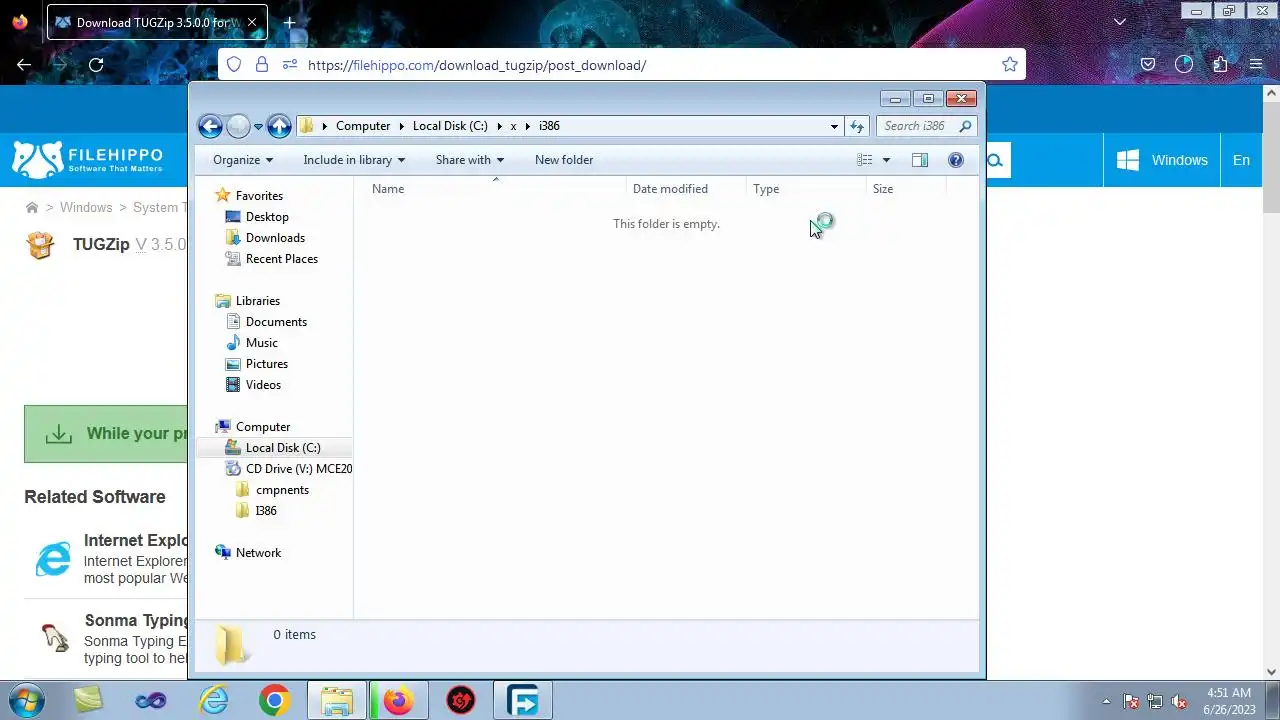
Task: Open En language selector
Action: 1241,160
